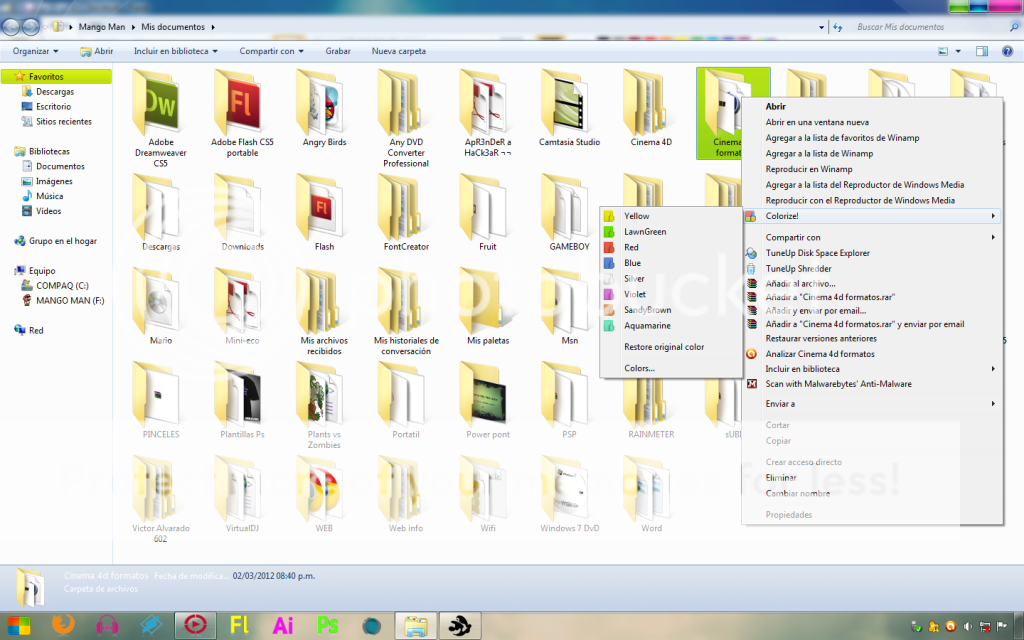Open Adobe Illustrator taskbar icon
This screenshot has width=1024, height=640.
(283, 625)
